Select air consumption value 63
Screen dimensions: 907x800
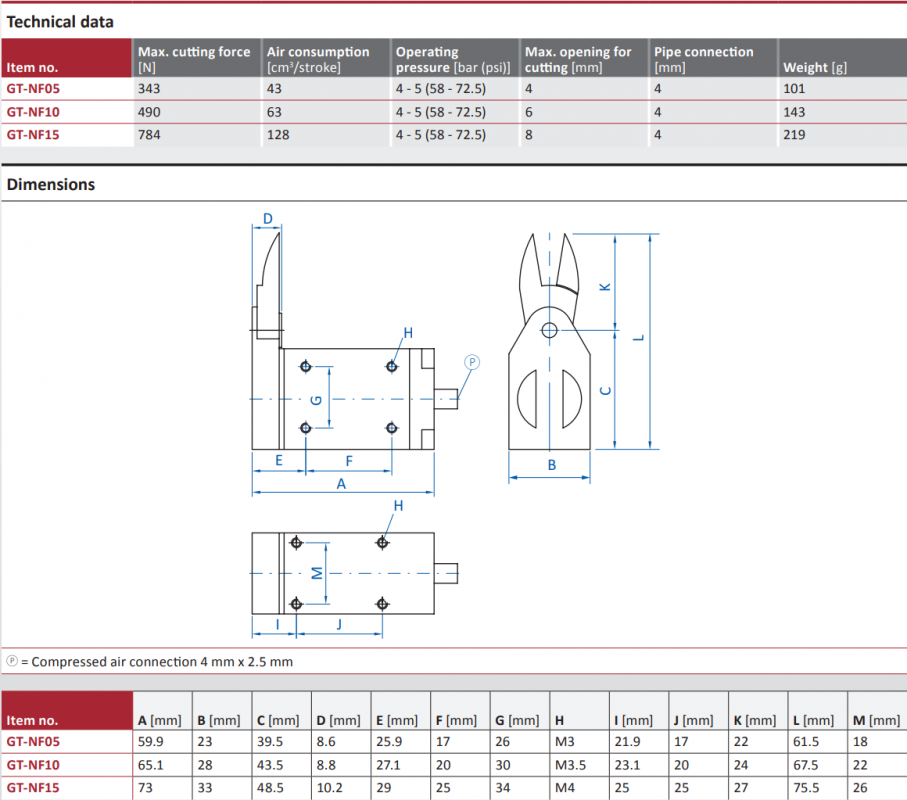click(x=274, y=112)
